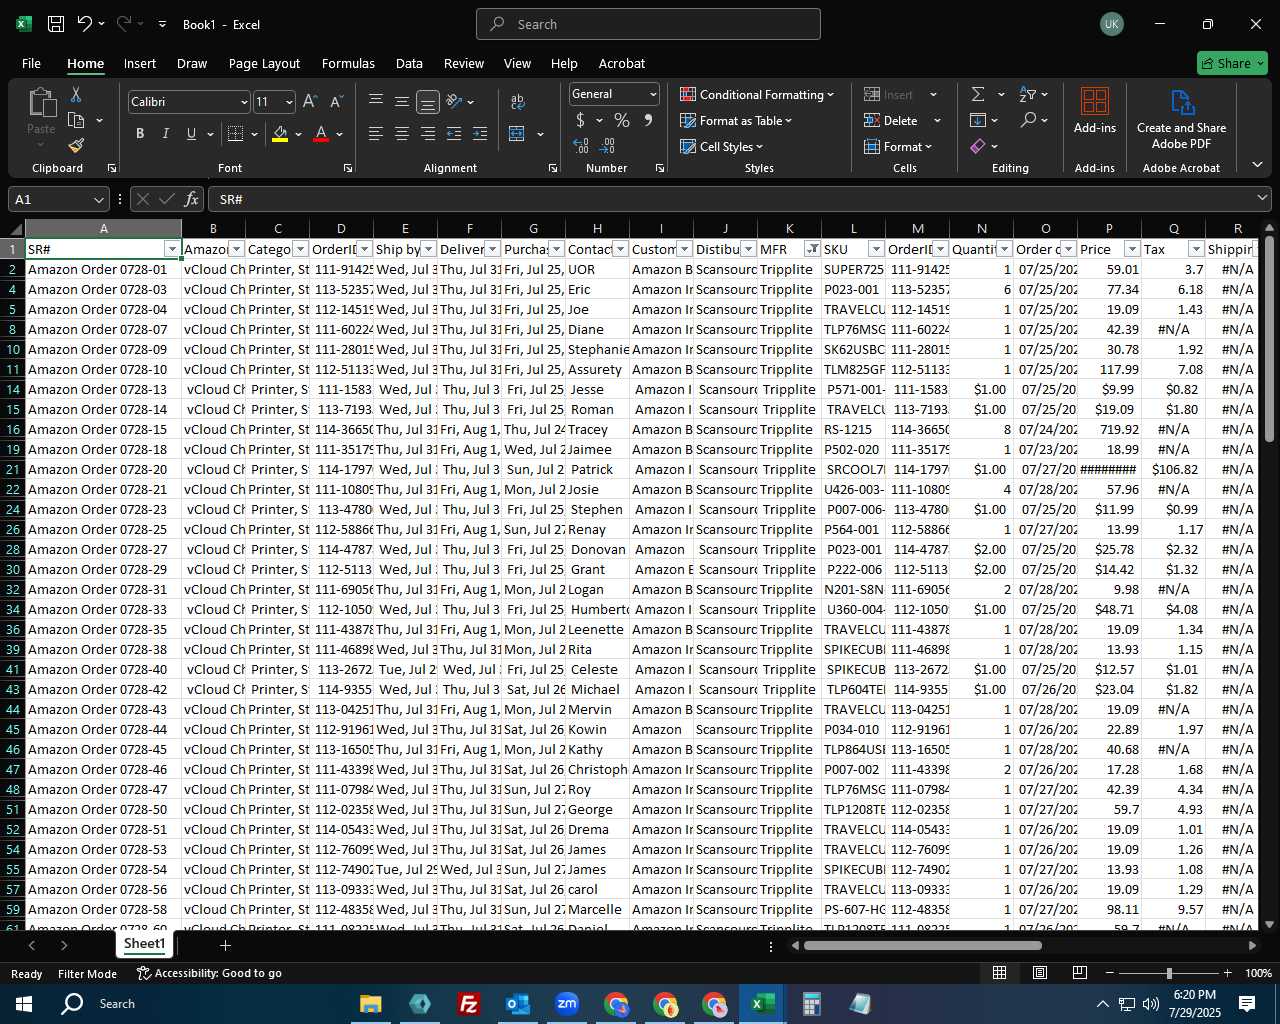The image size is (1280, 1024).
Task: Switch to Page Layout view icon
Action: click(1040, 973)
